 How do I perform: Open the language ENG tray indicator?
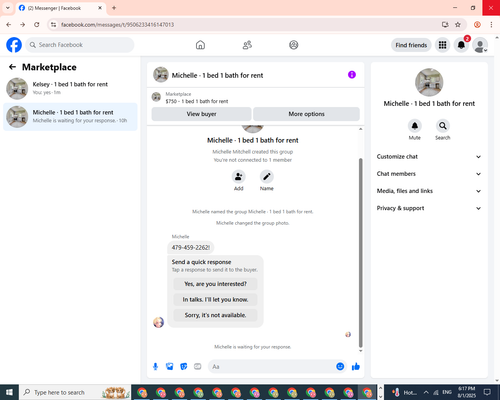tap(447, 392)
